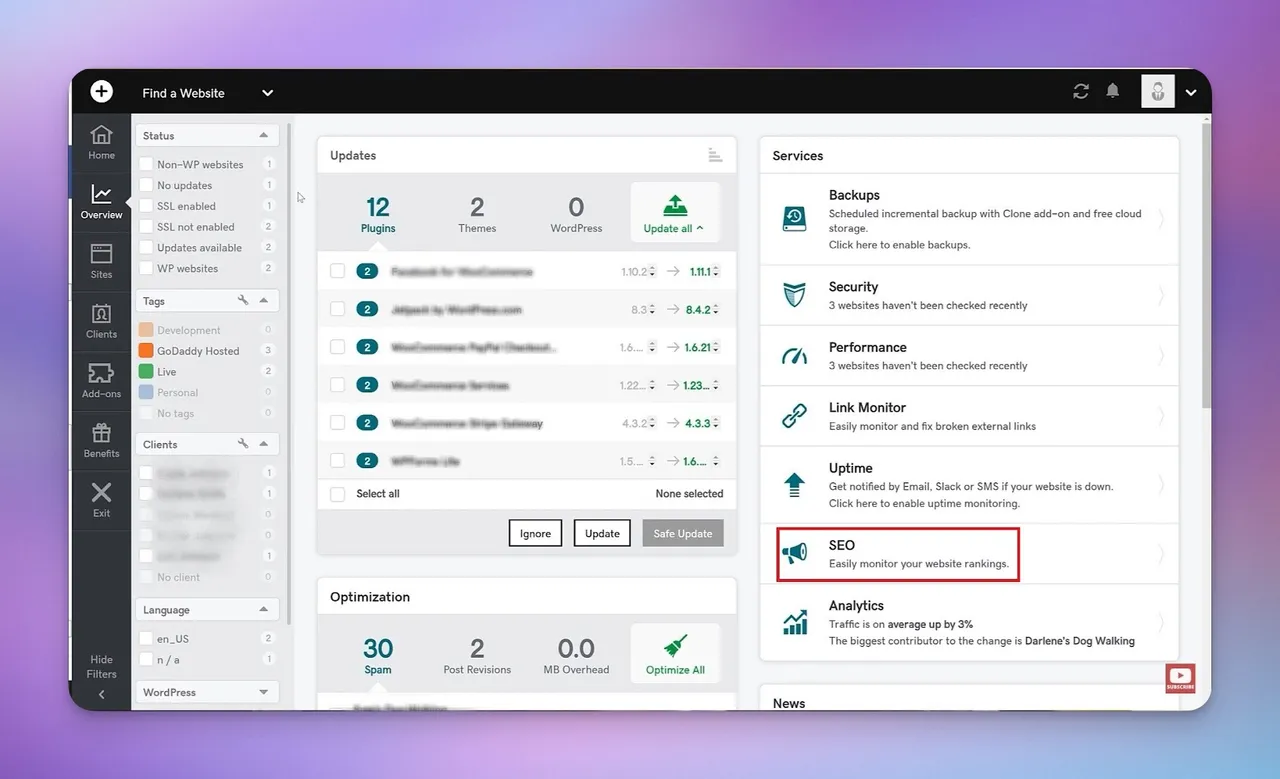1280x779 pixels.
Task: Select the 12 Plugins tab
Action: coord(378,214)
